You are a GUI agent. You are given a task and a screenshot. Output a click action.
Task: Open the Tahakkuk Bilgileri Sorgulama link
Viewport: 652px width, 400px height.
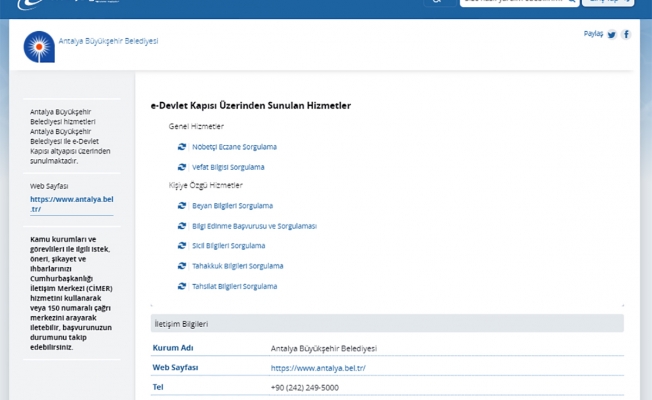tap(237, 266)
